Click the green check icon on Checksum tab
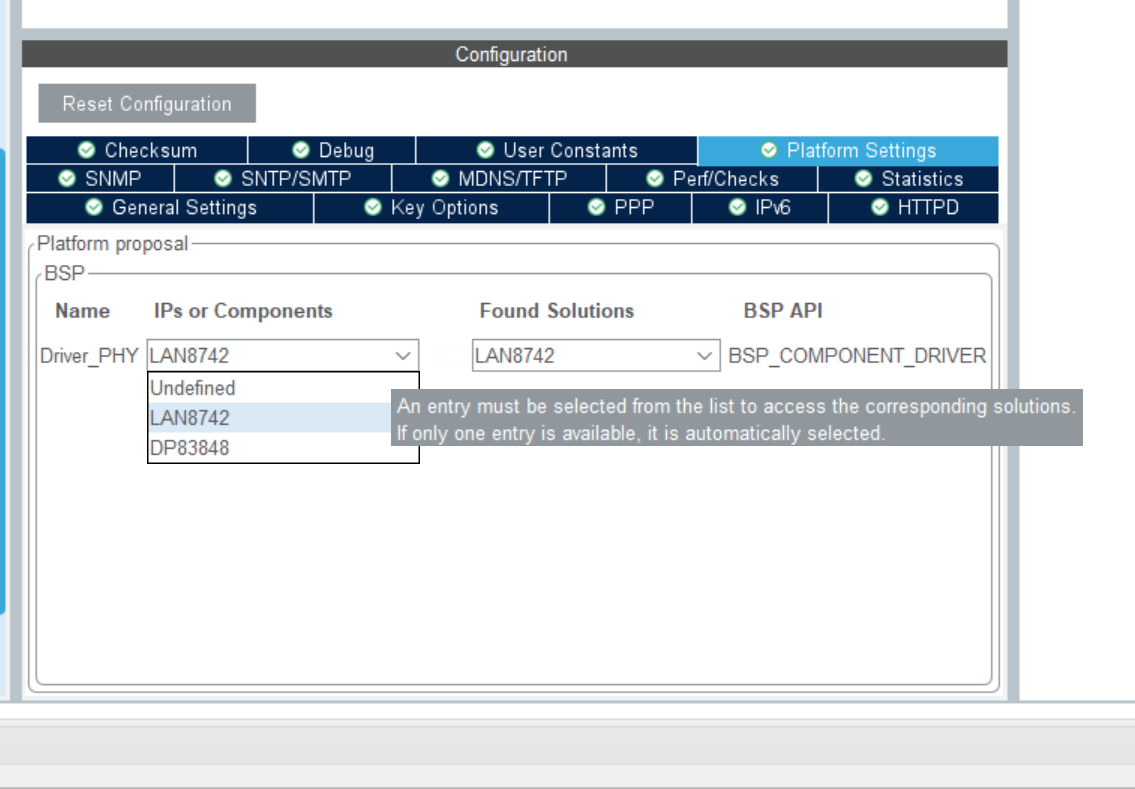Screen dimensions: 1135x789 [86, 150]
